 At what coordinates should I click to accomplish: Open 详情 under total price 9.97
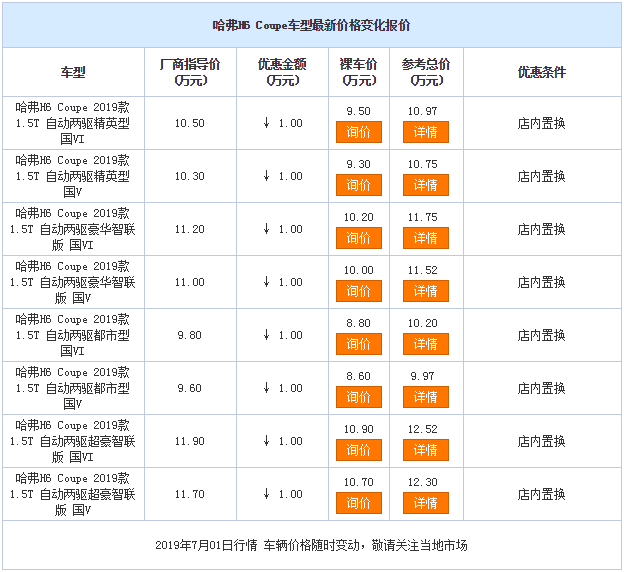click(426, 396)
